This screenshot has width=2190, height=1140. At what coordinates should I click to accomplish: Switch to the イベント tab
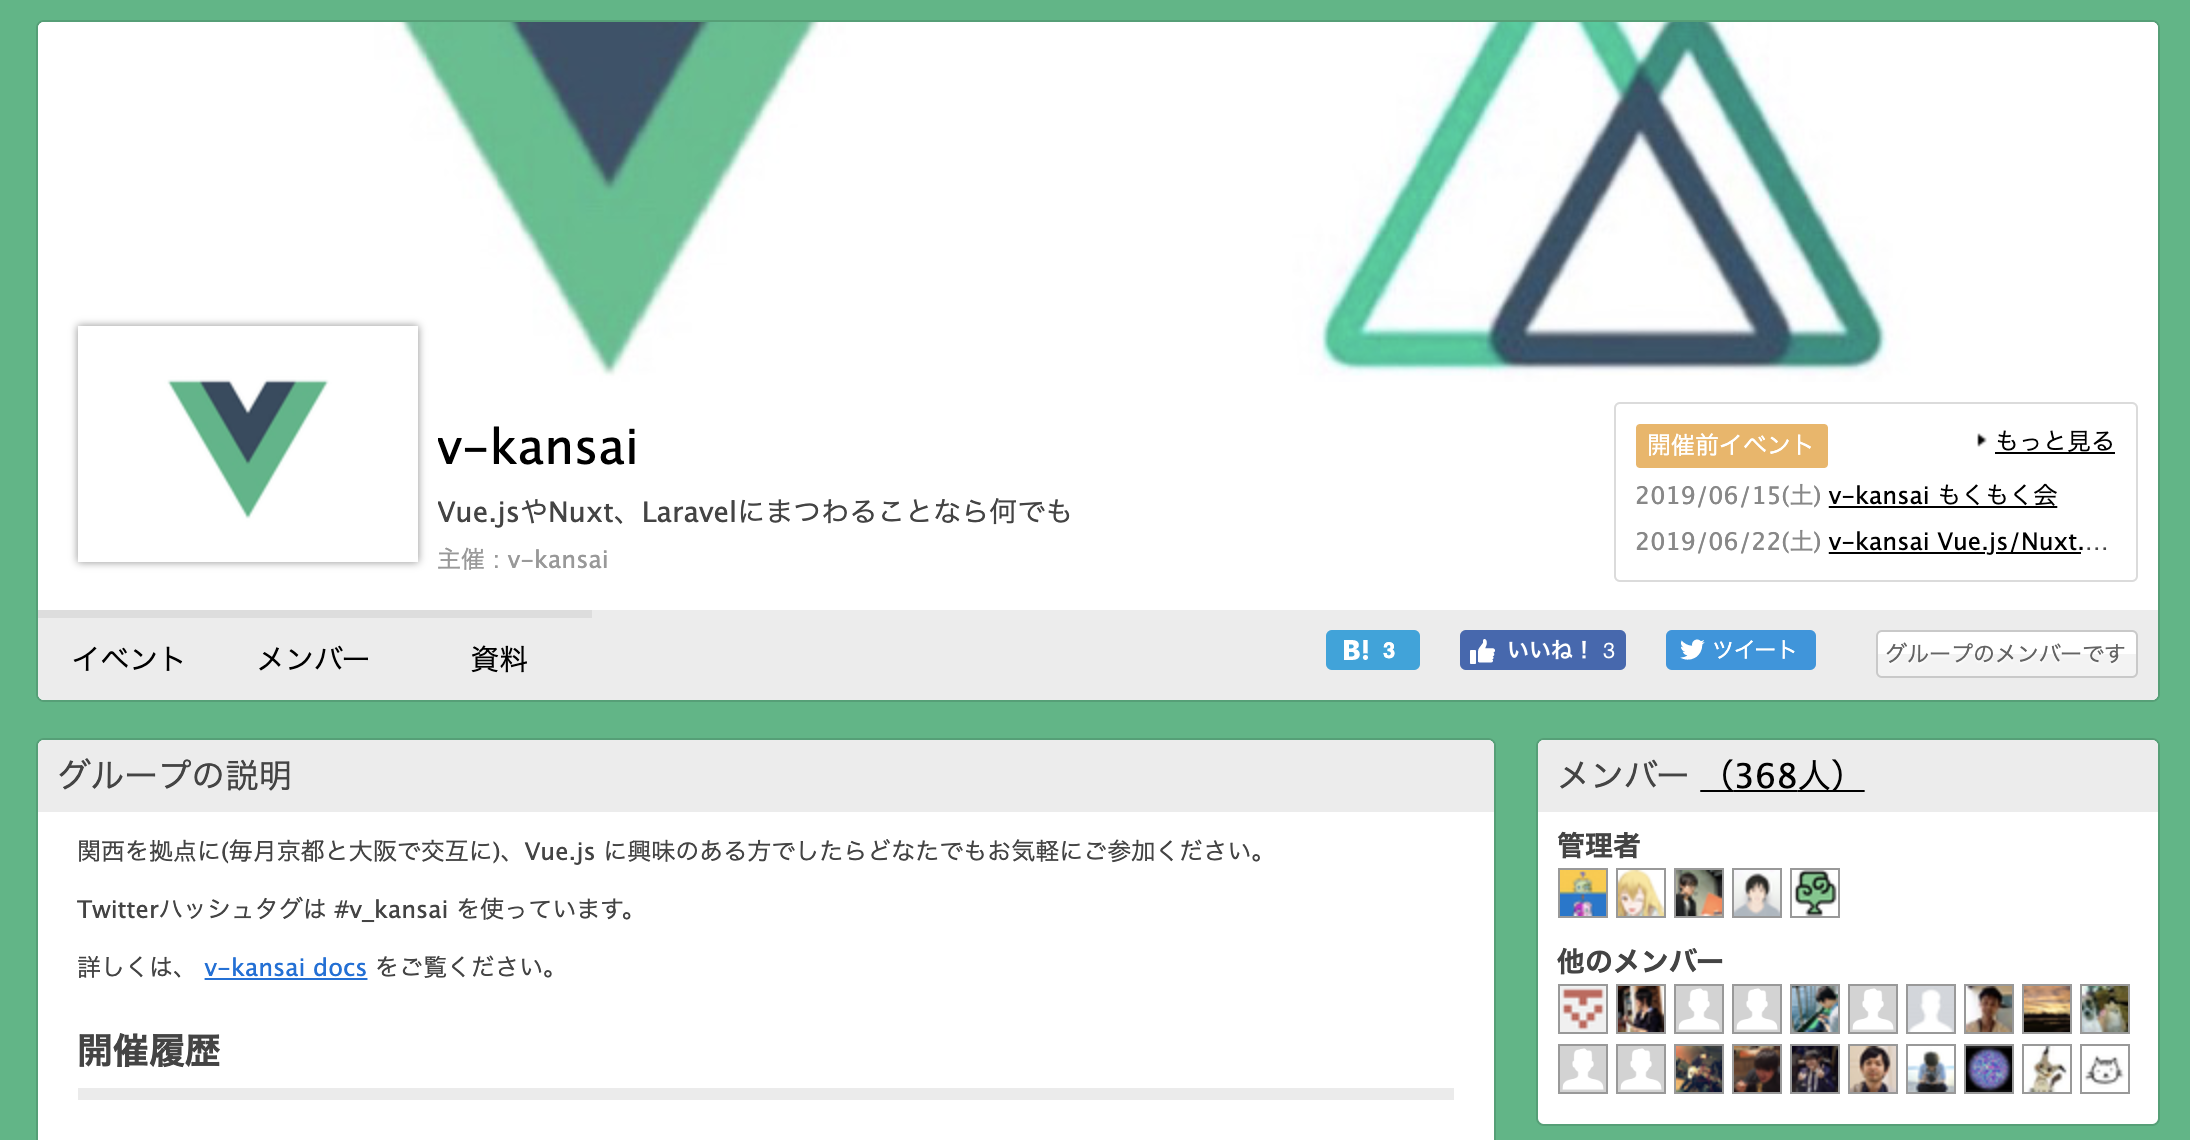click(x=129, y=658)
